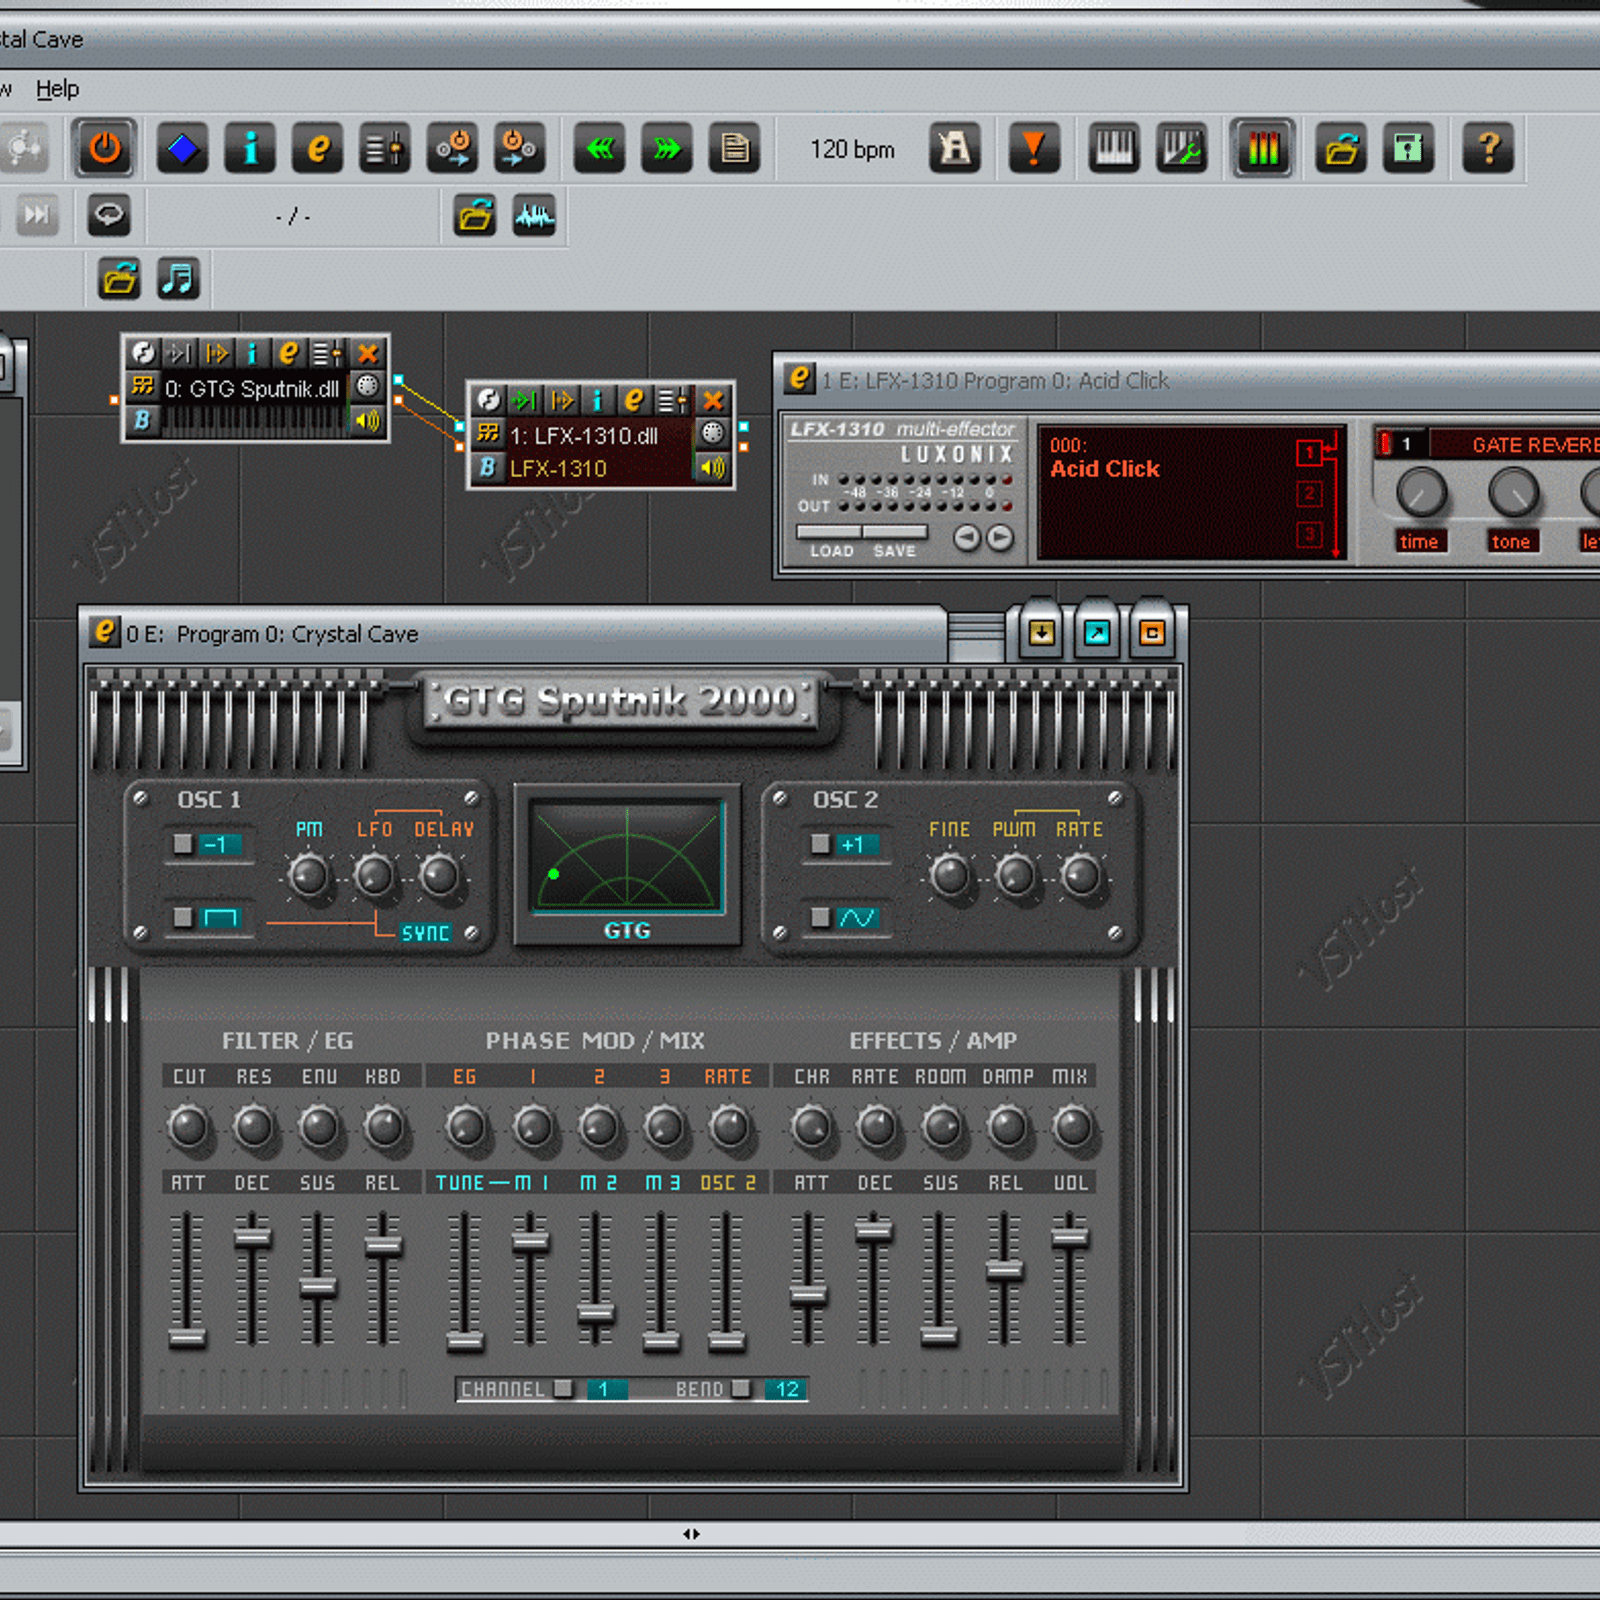Open plugin editor via toolbar 'e' icon
The image size is (1600, 1600).
tap(318, 149)
